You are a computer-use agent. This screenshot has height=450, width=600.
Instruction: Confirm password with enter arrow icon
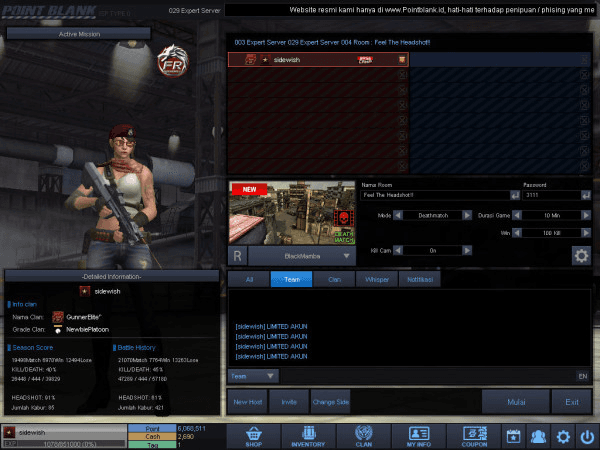point(586,196)
